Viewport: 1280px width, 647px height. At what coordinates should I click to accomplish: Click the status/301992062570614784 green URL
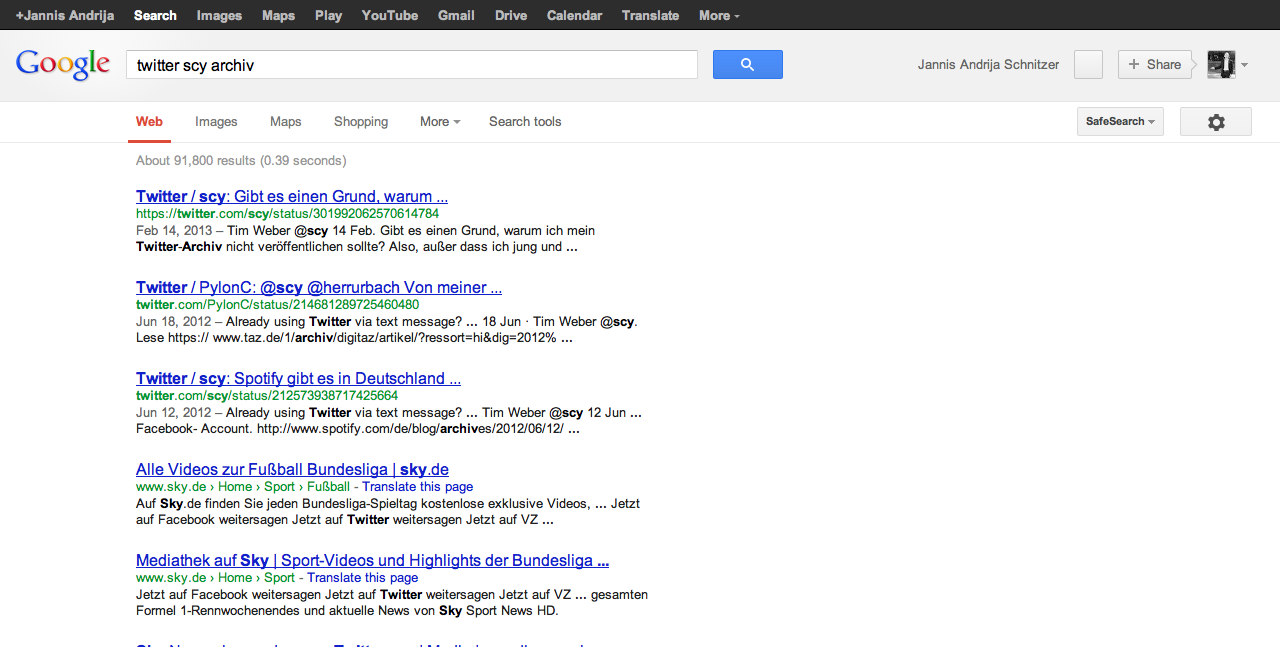pyautogui.click(x=287, y=214)
